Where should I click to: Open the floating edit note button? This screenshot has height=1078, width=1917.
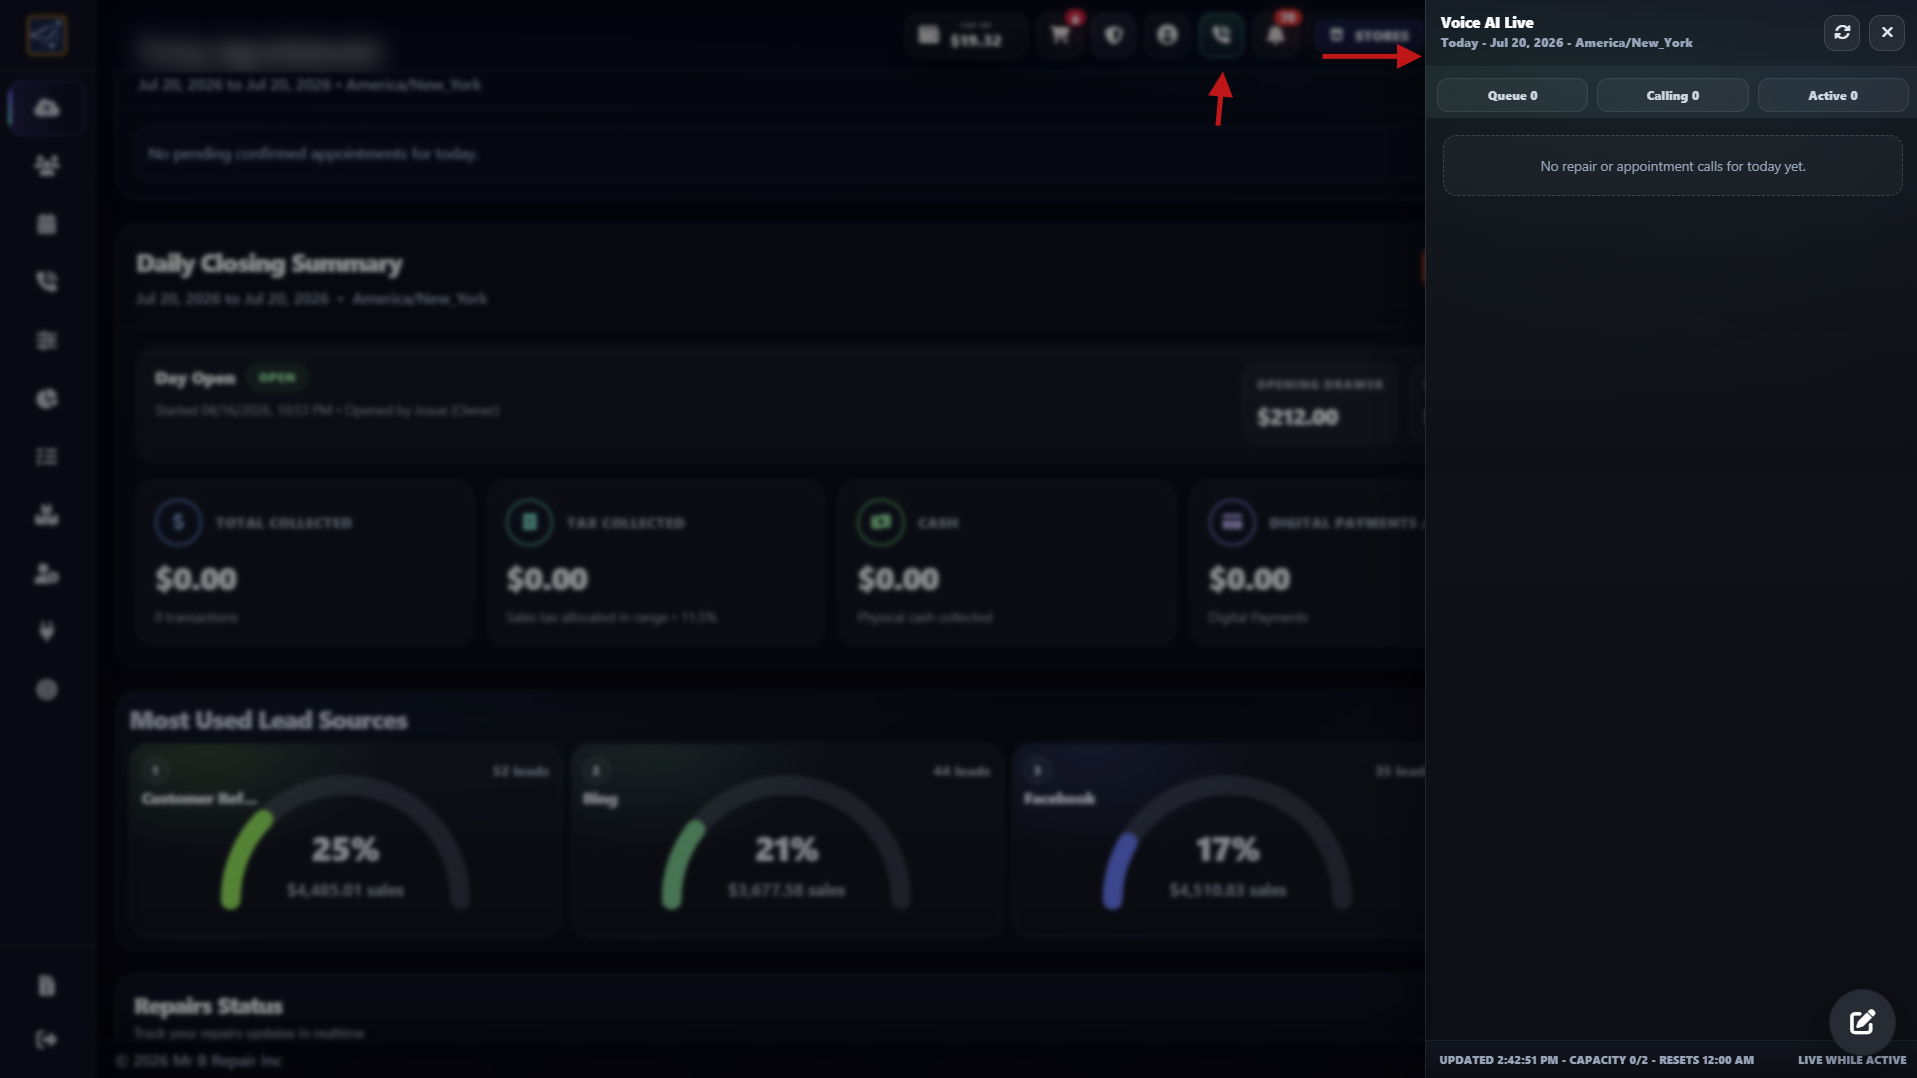pyautogui.click(x=1862, y=1022)
